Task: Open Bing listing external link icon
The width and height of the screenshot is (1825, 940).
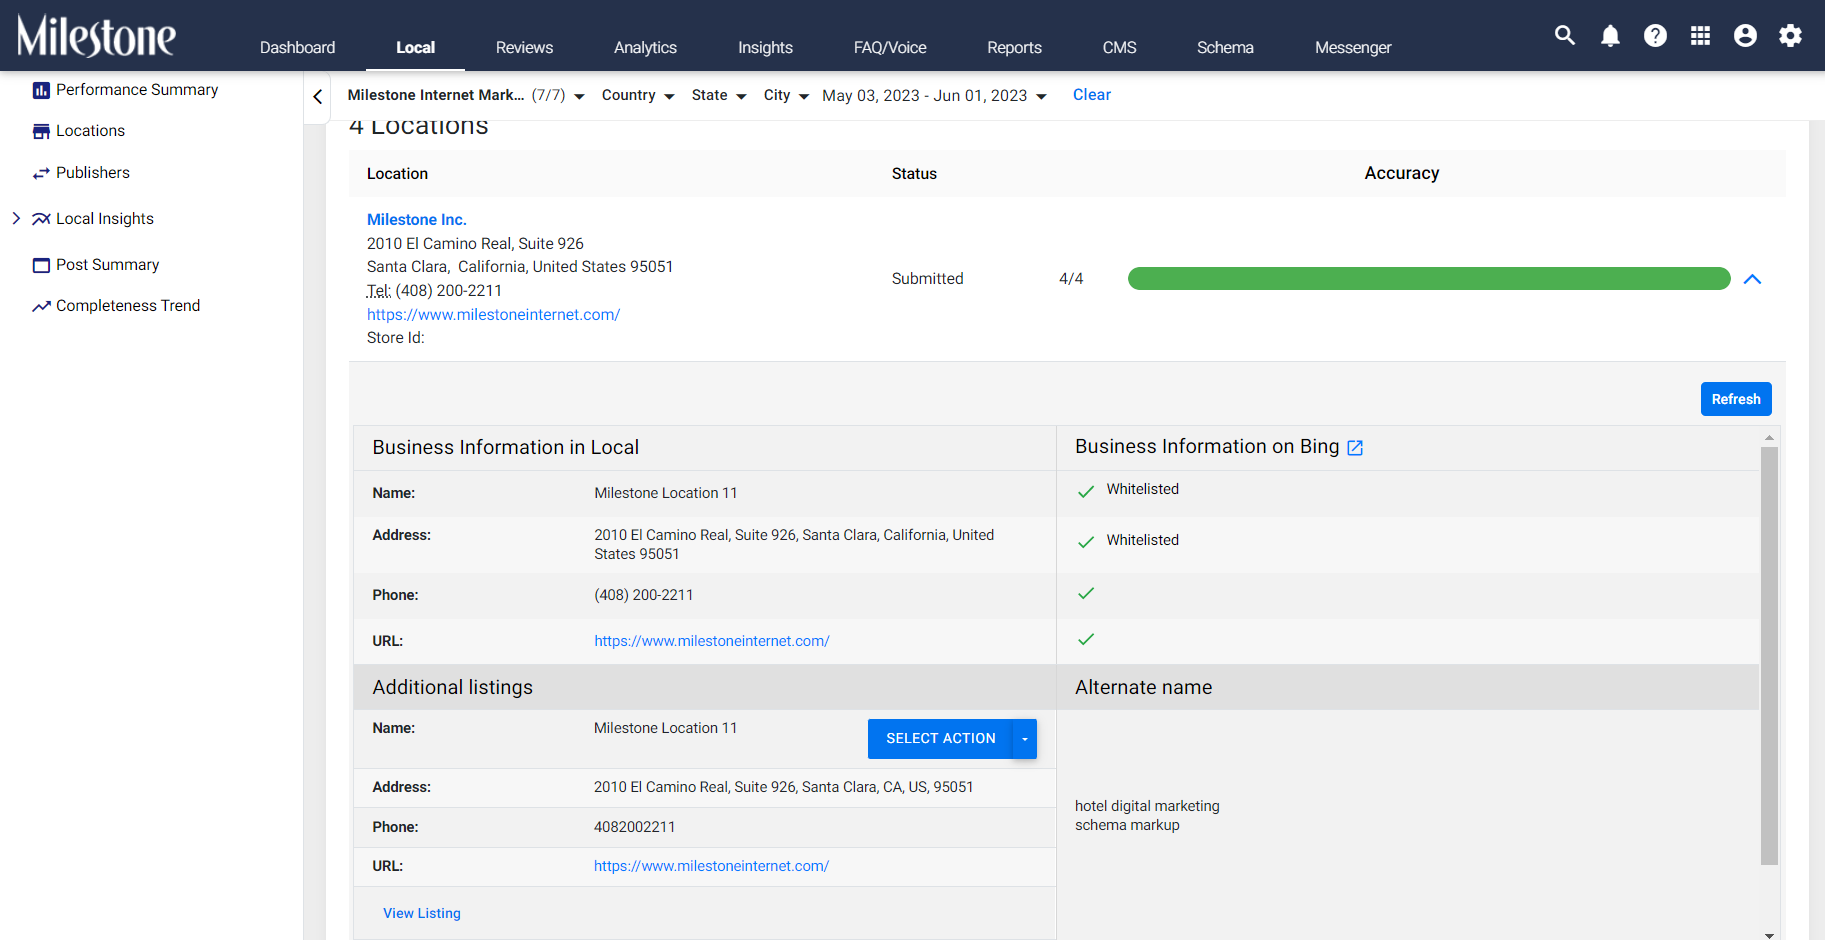Action: (1355, 448)
